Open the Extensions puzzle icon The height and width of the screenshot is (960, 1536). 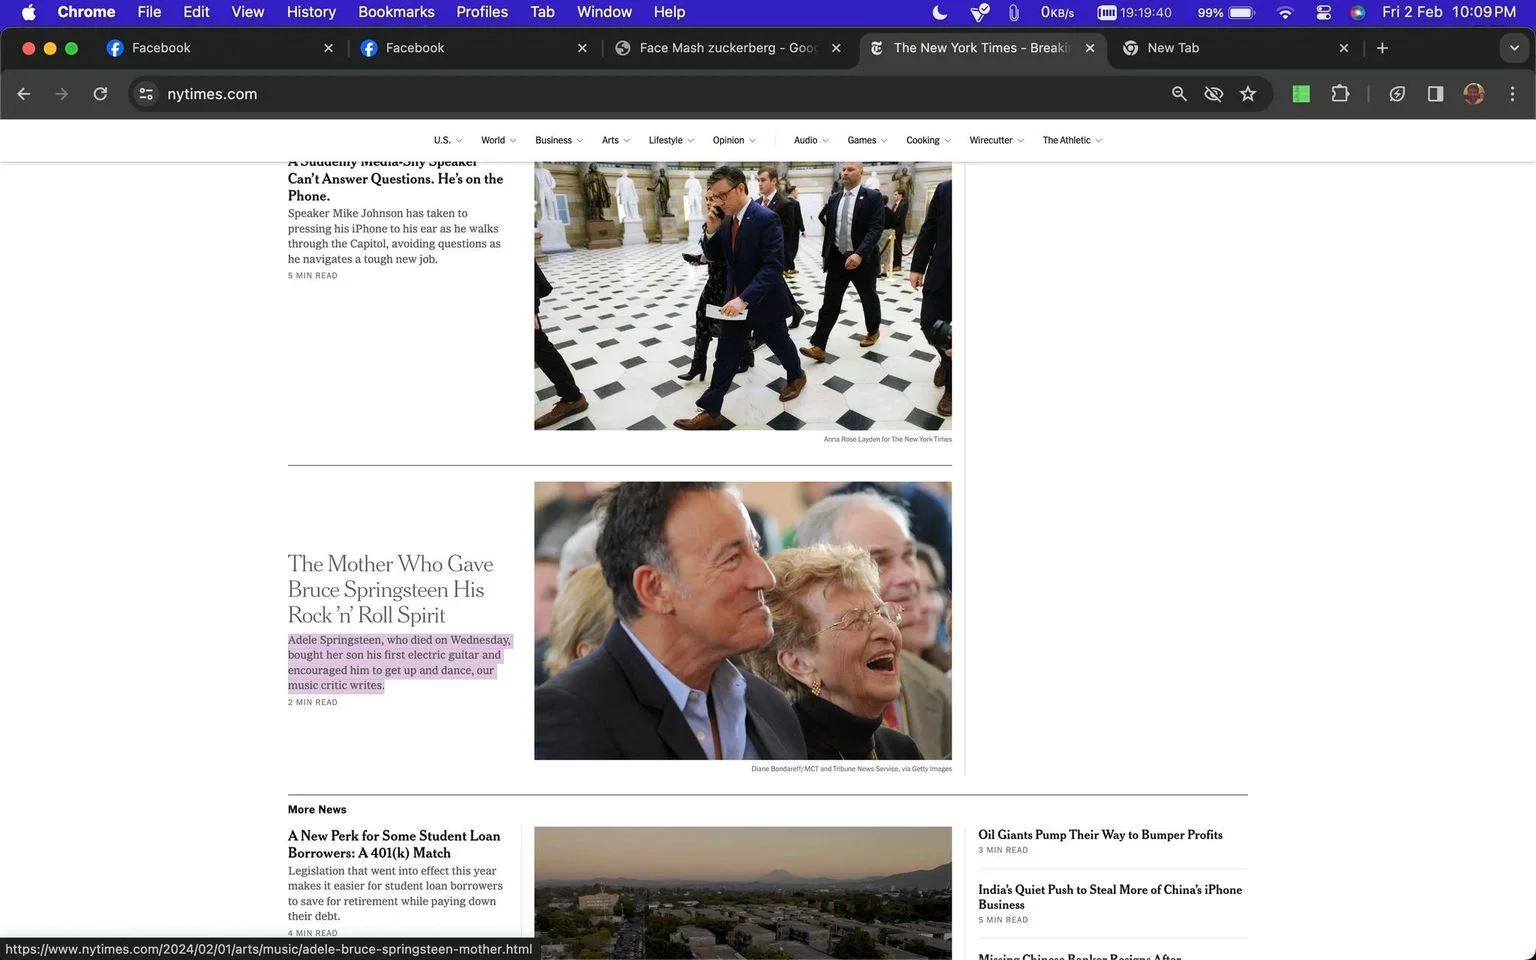1340,94
